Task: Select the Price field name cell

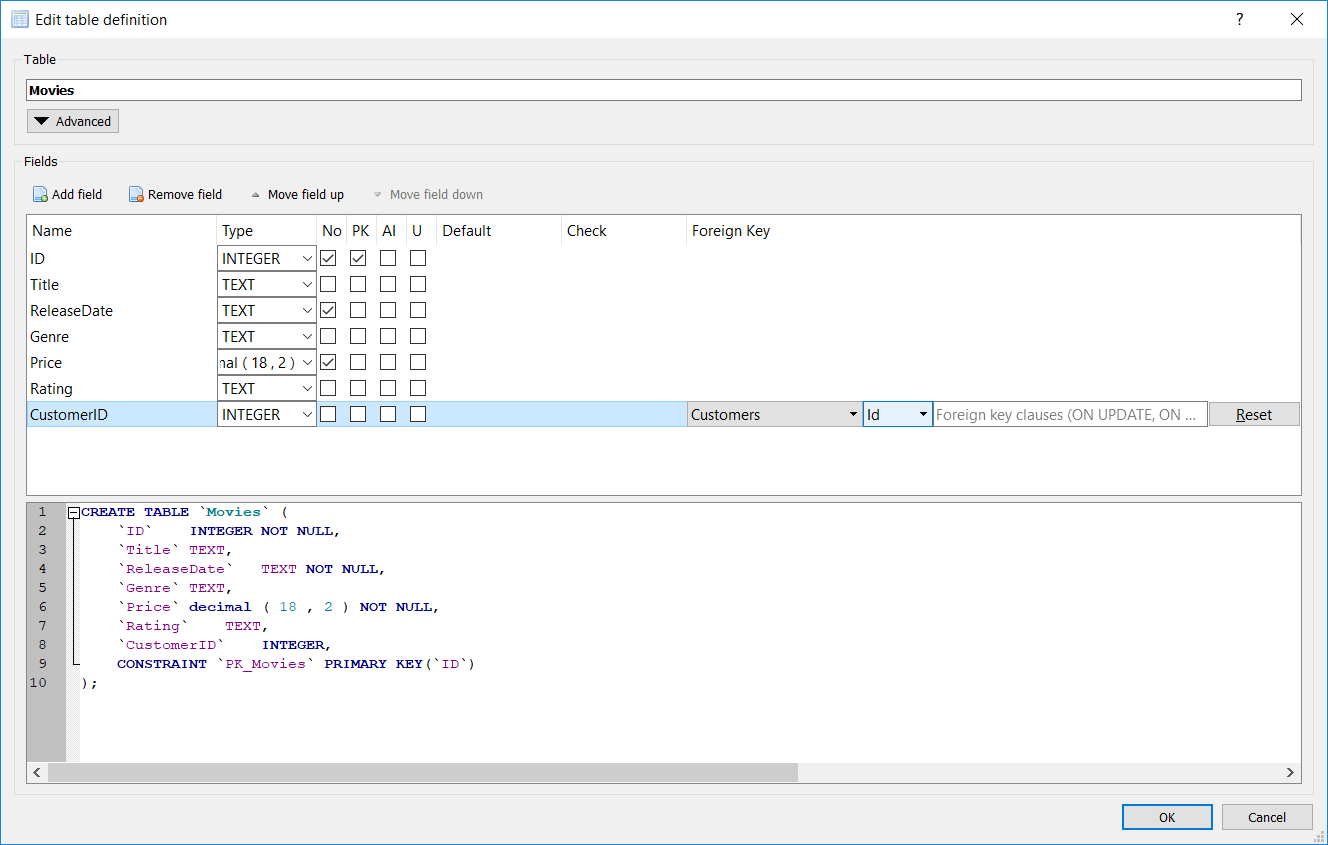Action: pyautogui.click(x=122, y=363)
